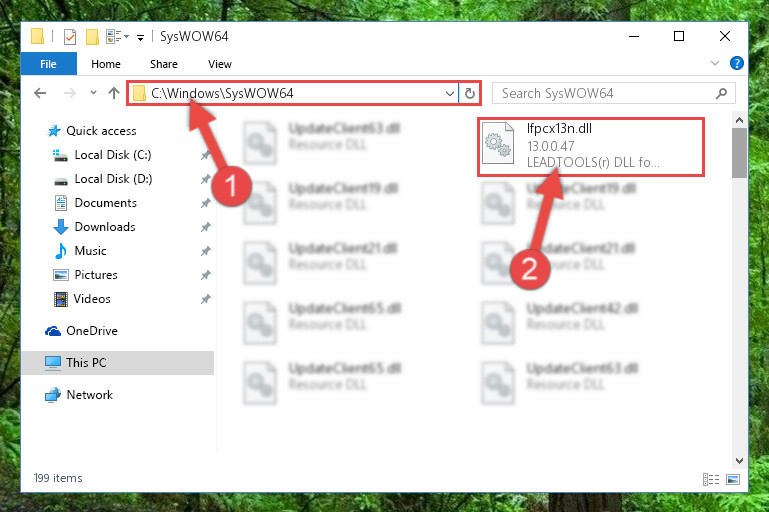Open the Help question mark icon
The image size is (769, 512).
(737, 63)
